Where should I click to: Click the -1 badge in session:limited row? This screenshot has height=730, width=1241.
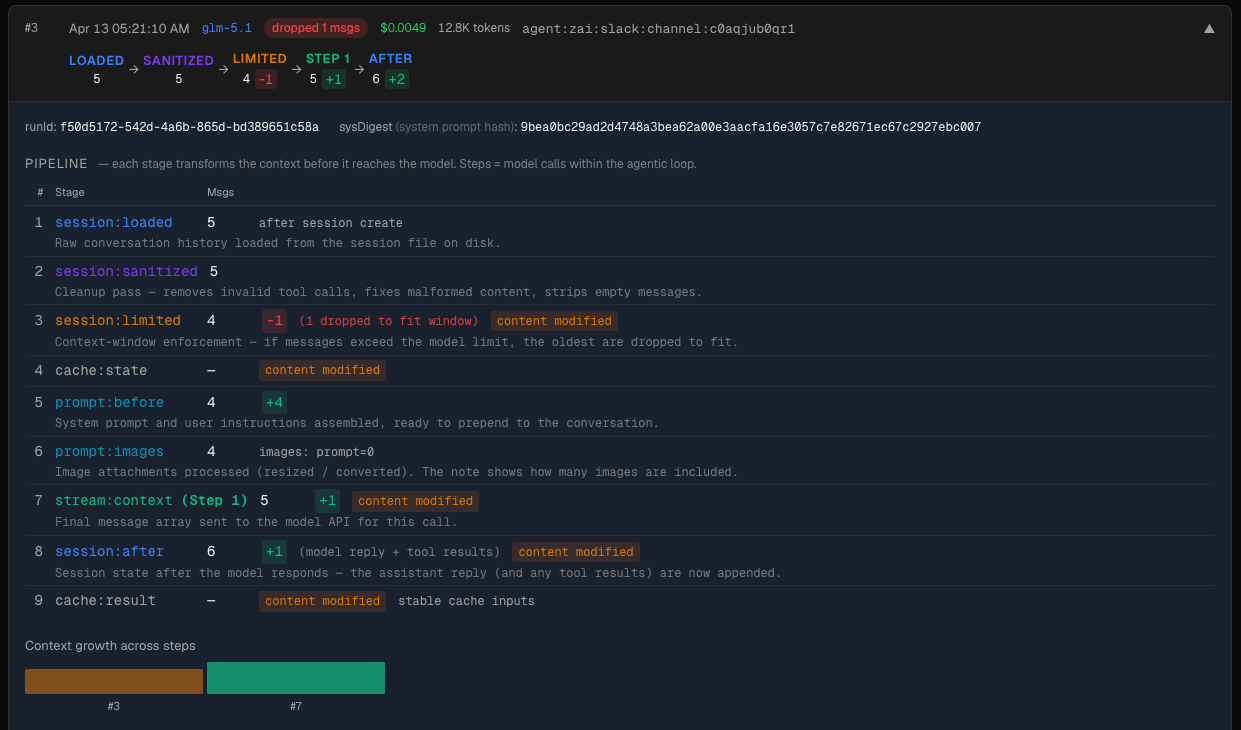pos(274,321)
